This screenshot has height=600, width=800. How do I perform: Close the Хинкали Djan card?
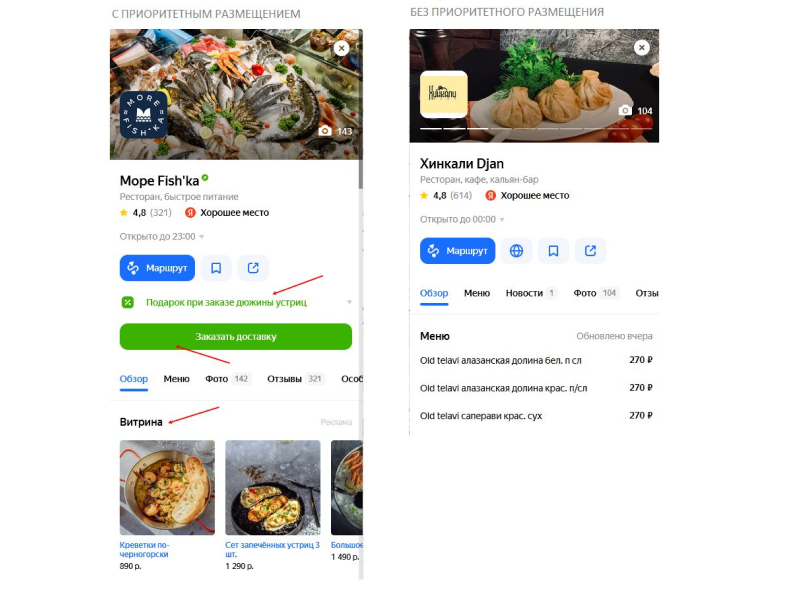click(641, 47)
